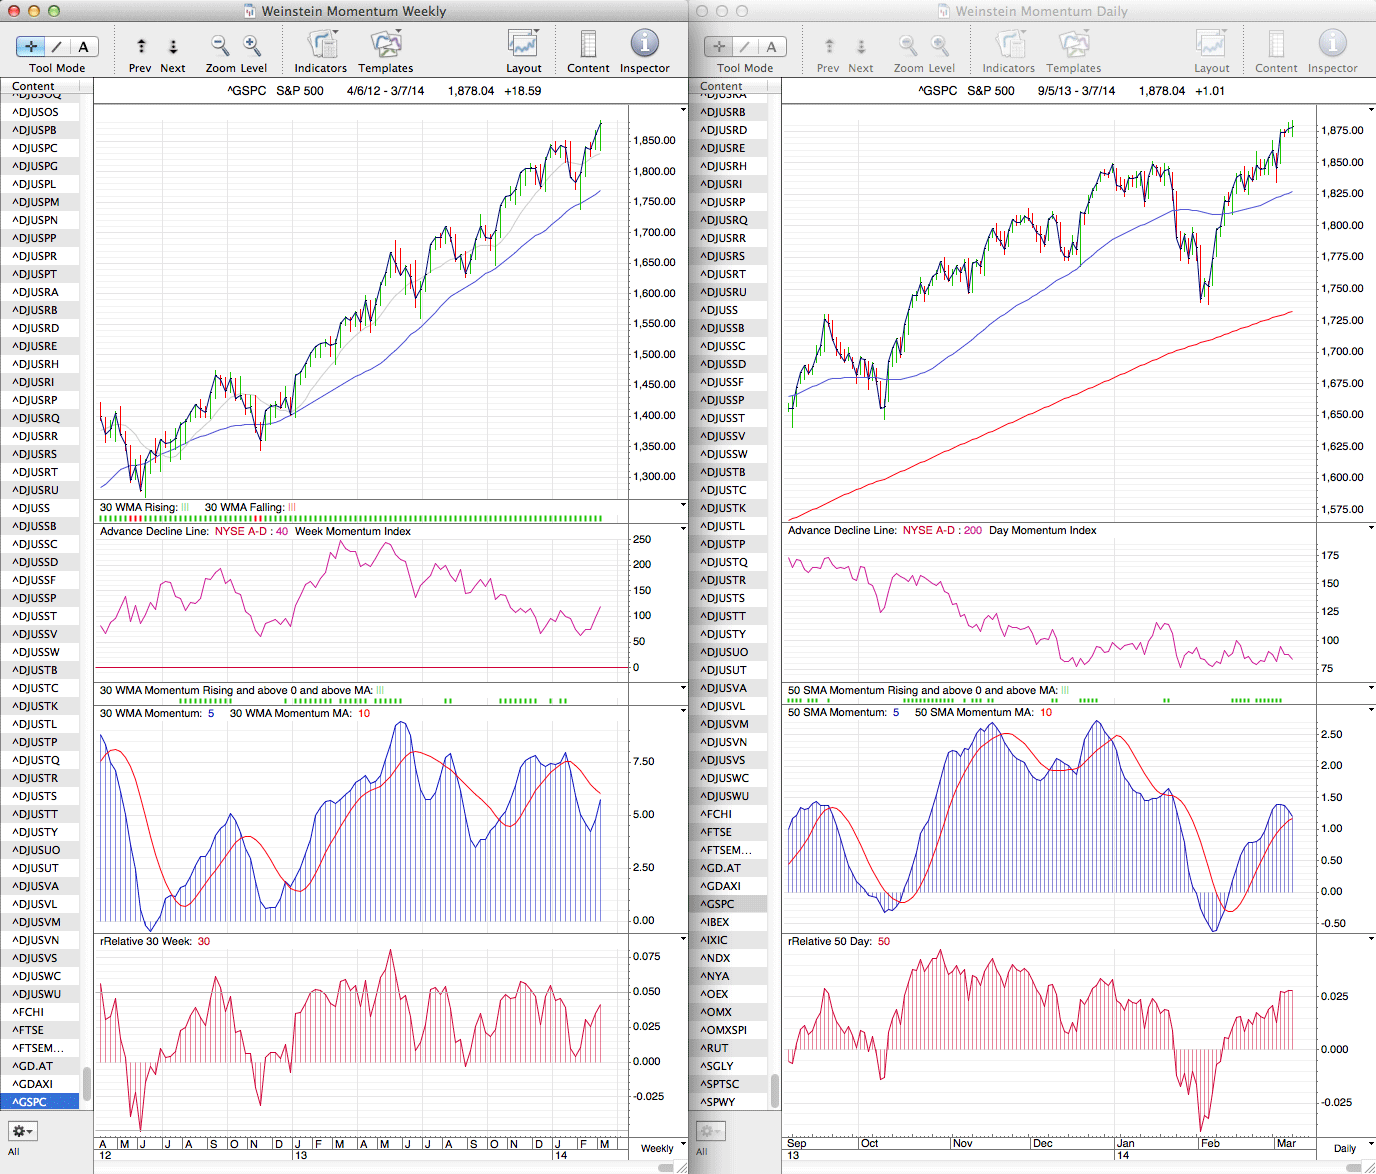The width and height of the screenshot is (1376, 1174).
Task: Open Templates in the Weekly window toolbar
Action: [385, 45]
